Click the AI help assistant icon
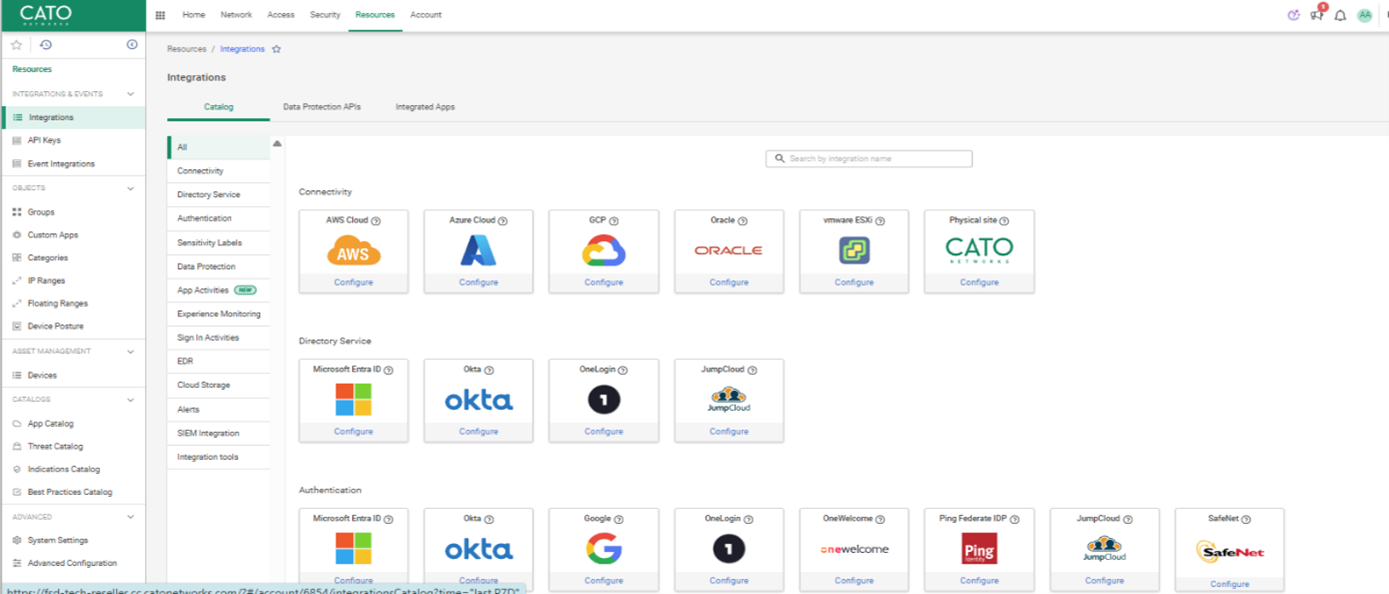The height and width of the screenshot is (594, 1389). tap(1294, 15)
